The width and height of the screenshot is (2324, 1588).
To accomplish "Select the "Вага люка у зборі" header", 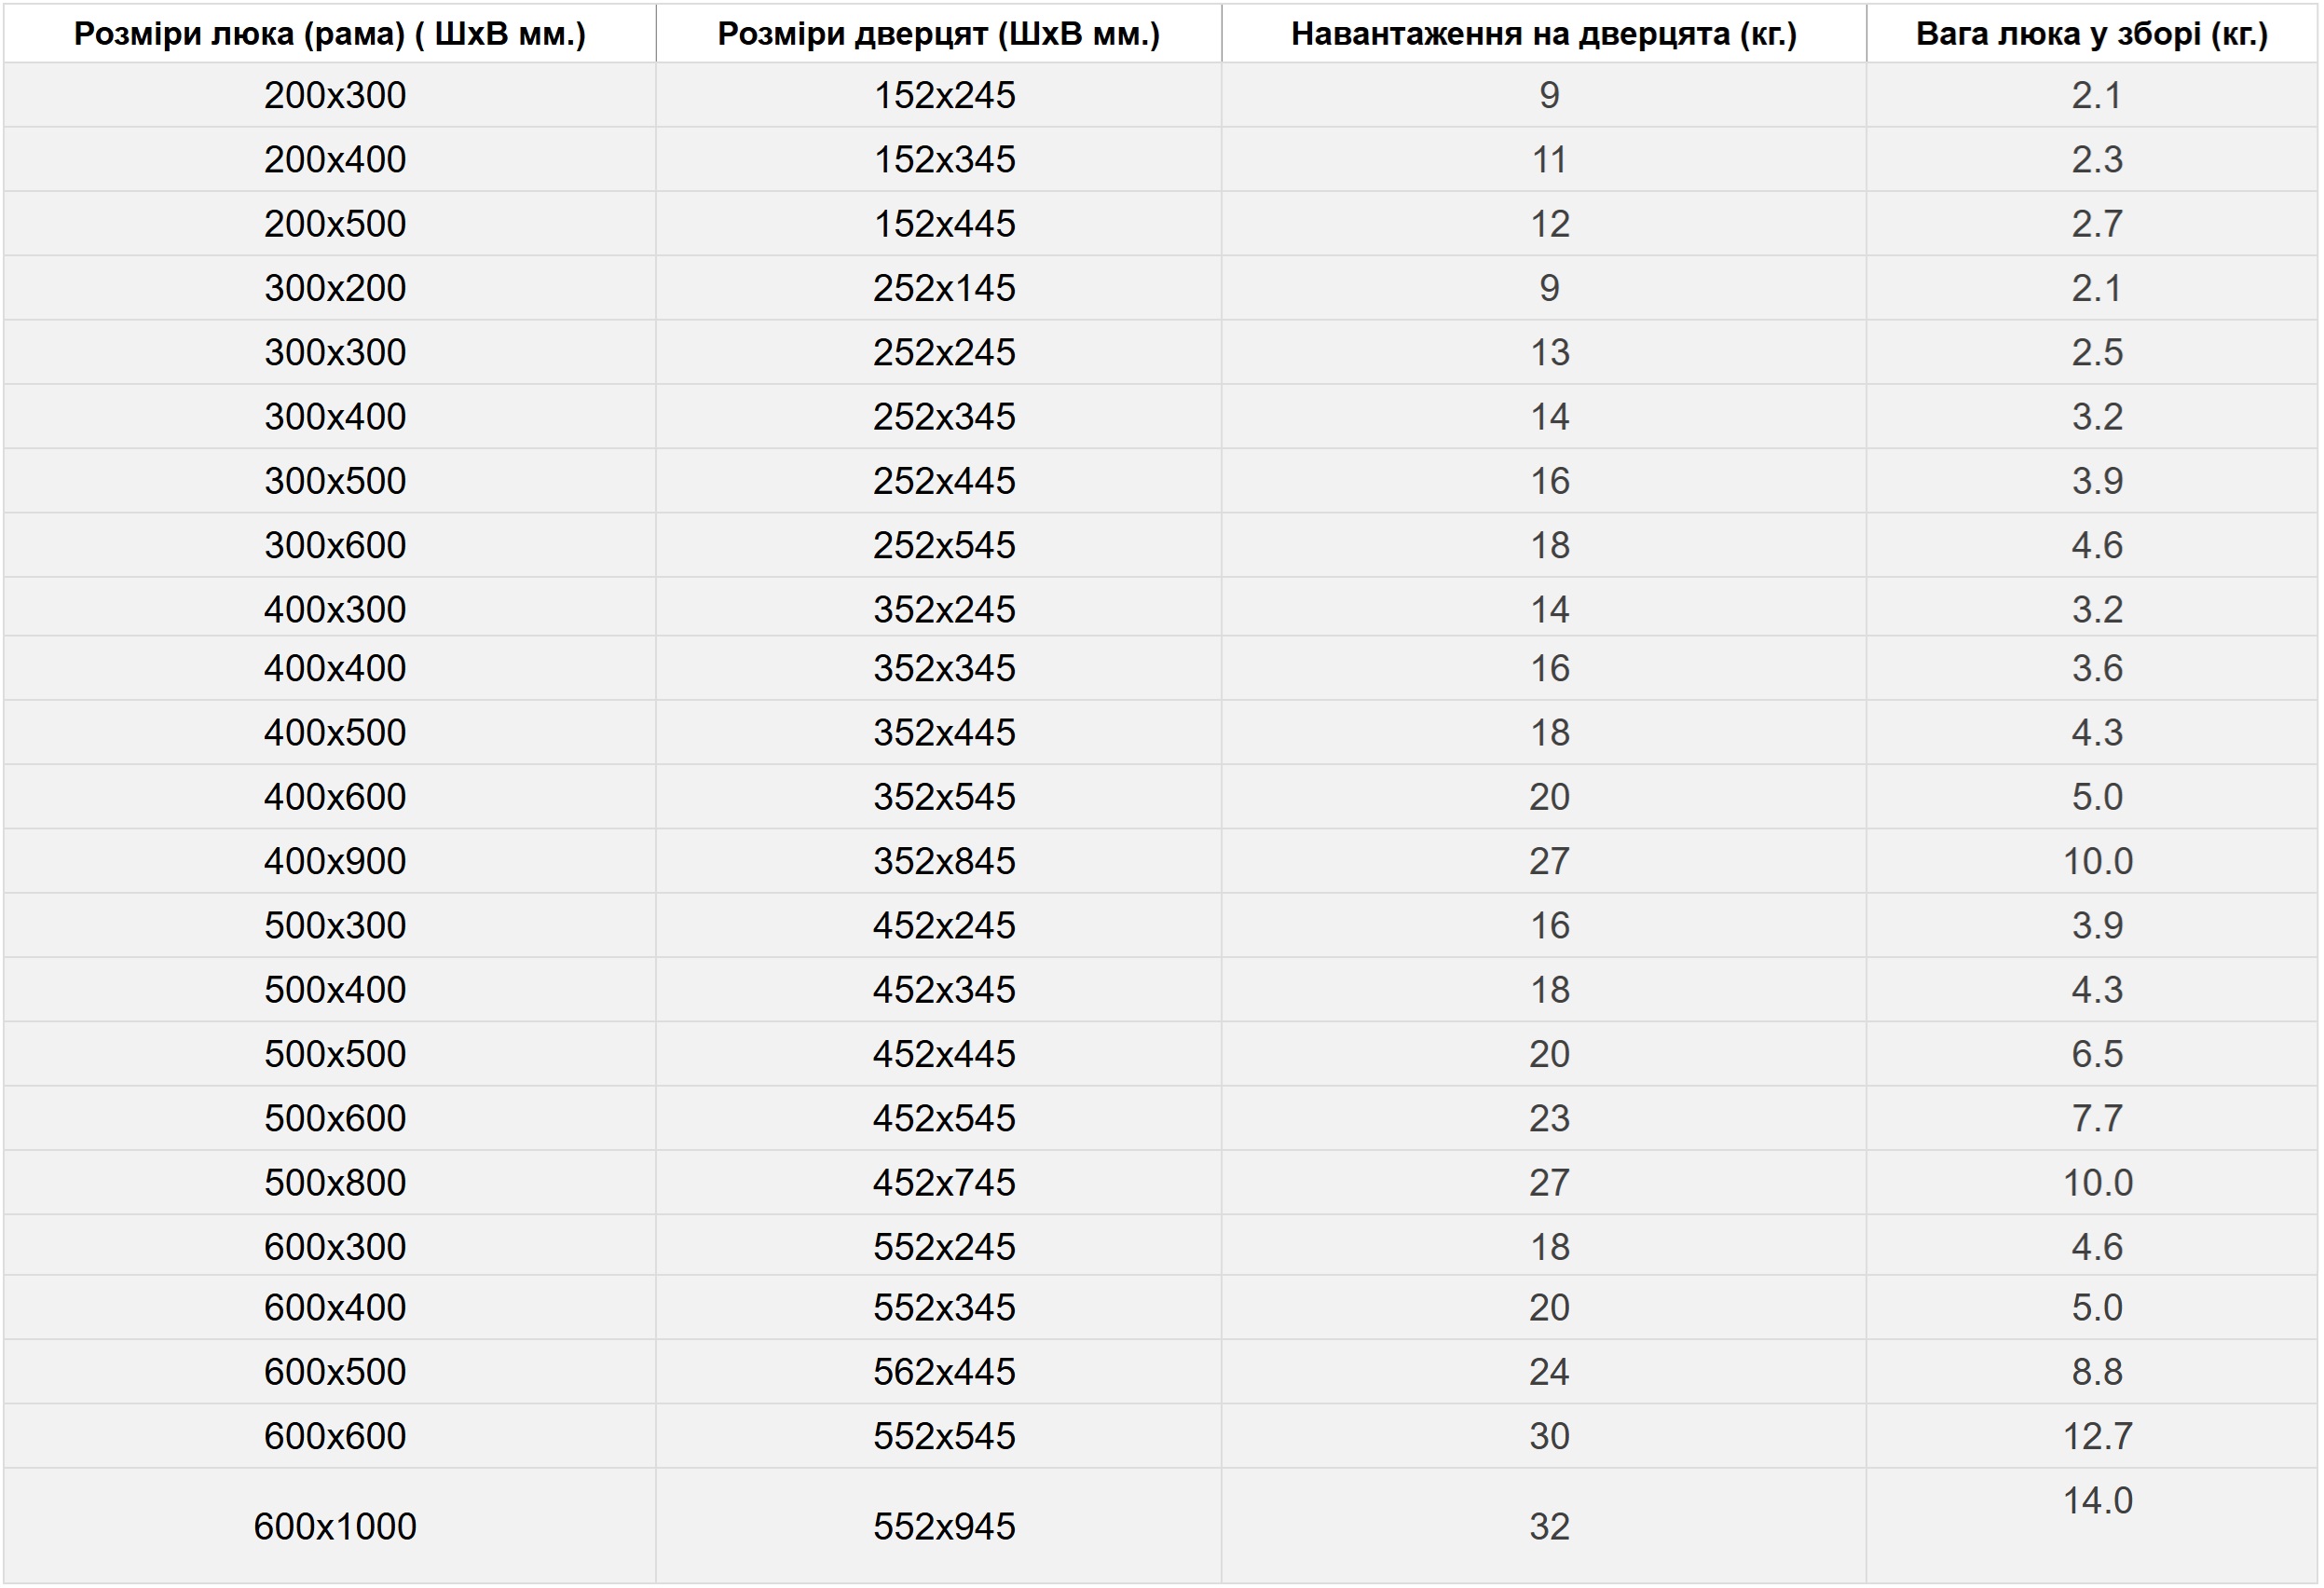I will [x=2091, y=34].
